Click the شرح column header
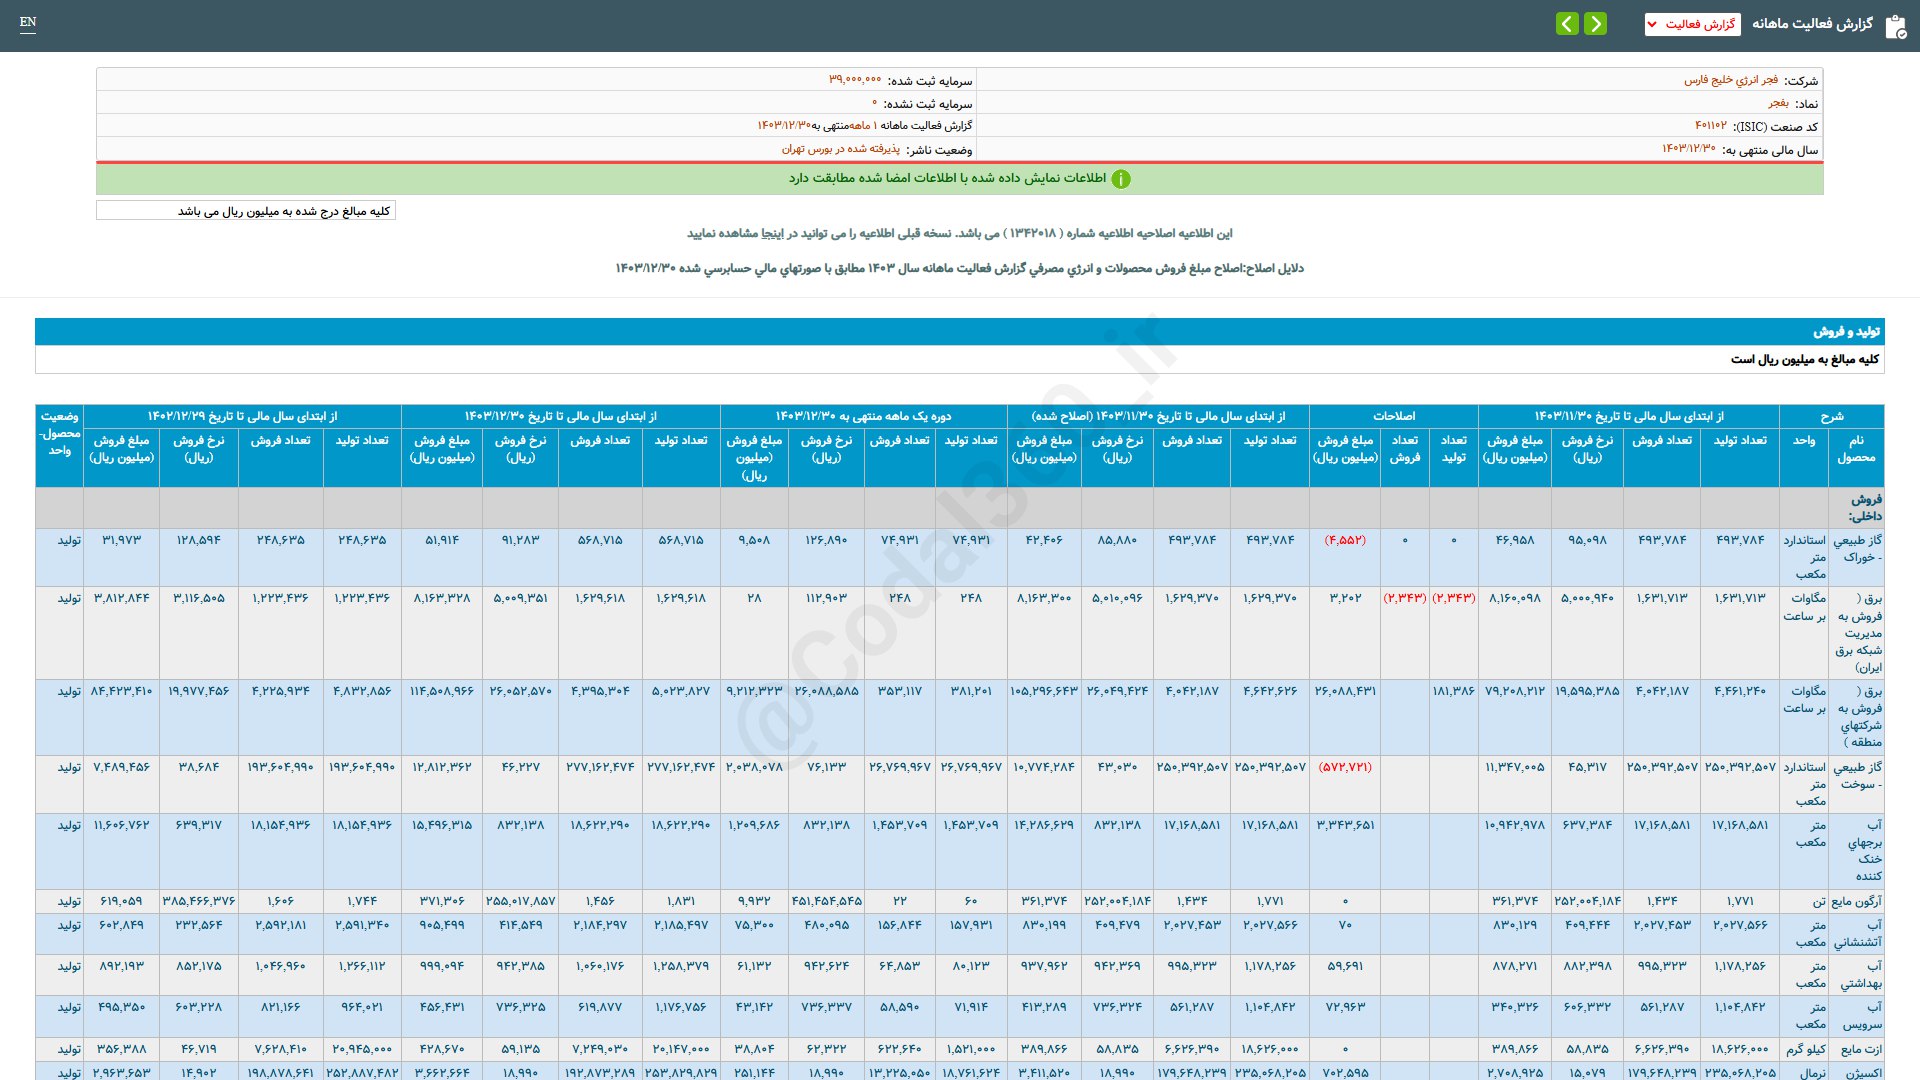Image resolution: width=1920 pixels, height=1080 pixels. 1831,416
